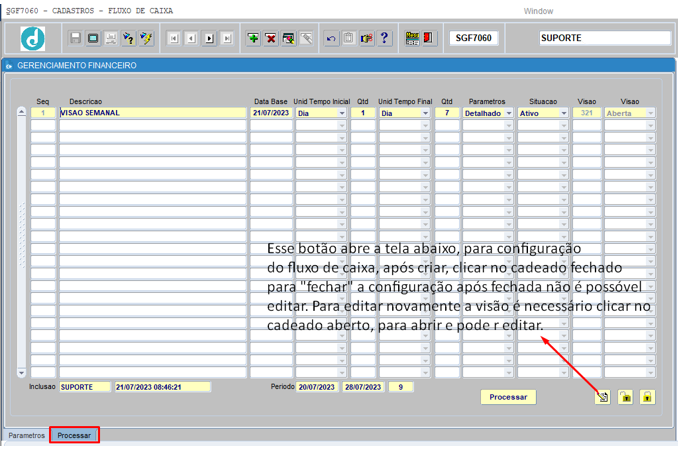The height and width of the screenshot is (449, 678).
Task: Click the SUPORTE user field in toolbar
Action: (x=604, y=38)
